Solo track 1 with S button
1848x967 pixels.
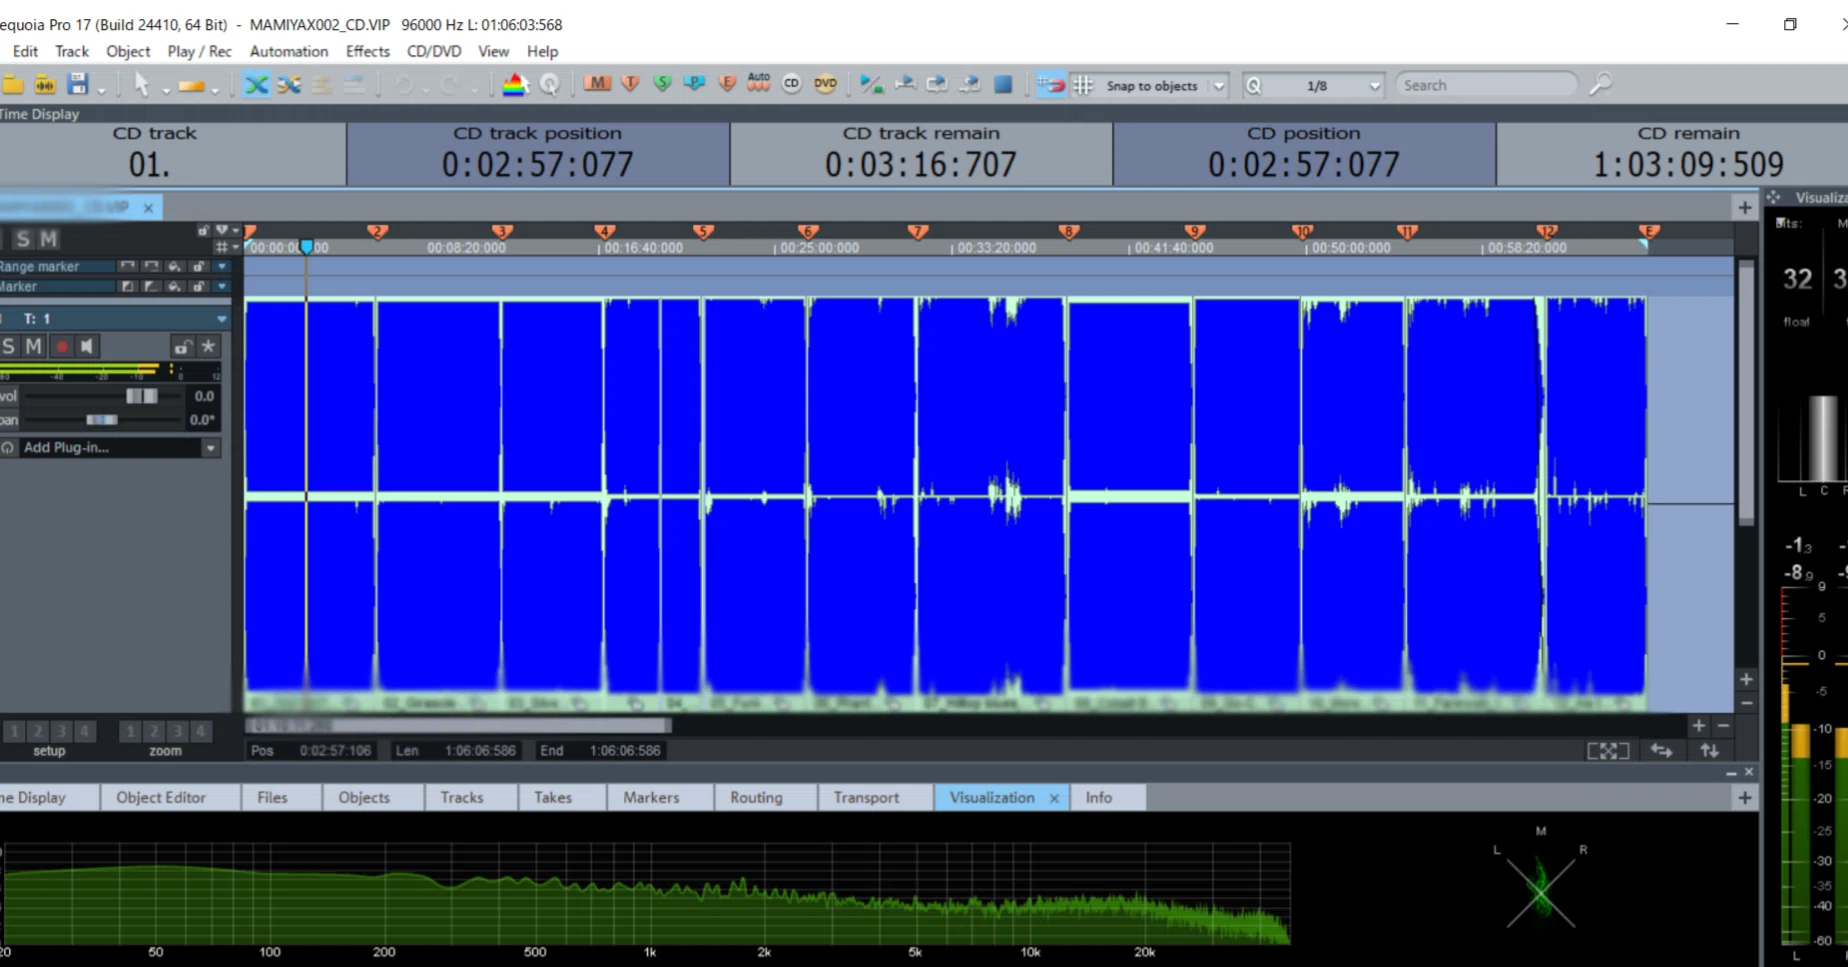coord(9,346)
